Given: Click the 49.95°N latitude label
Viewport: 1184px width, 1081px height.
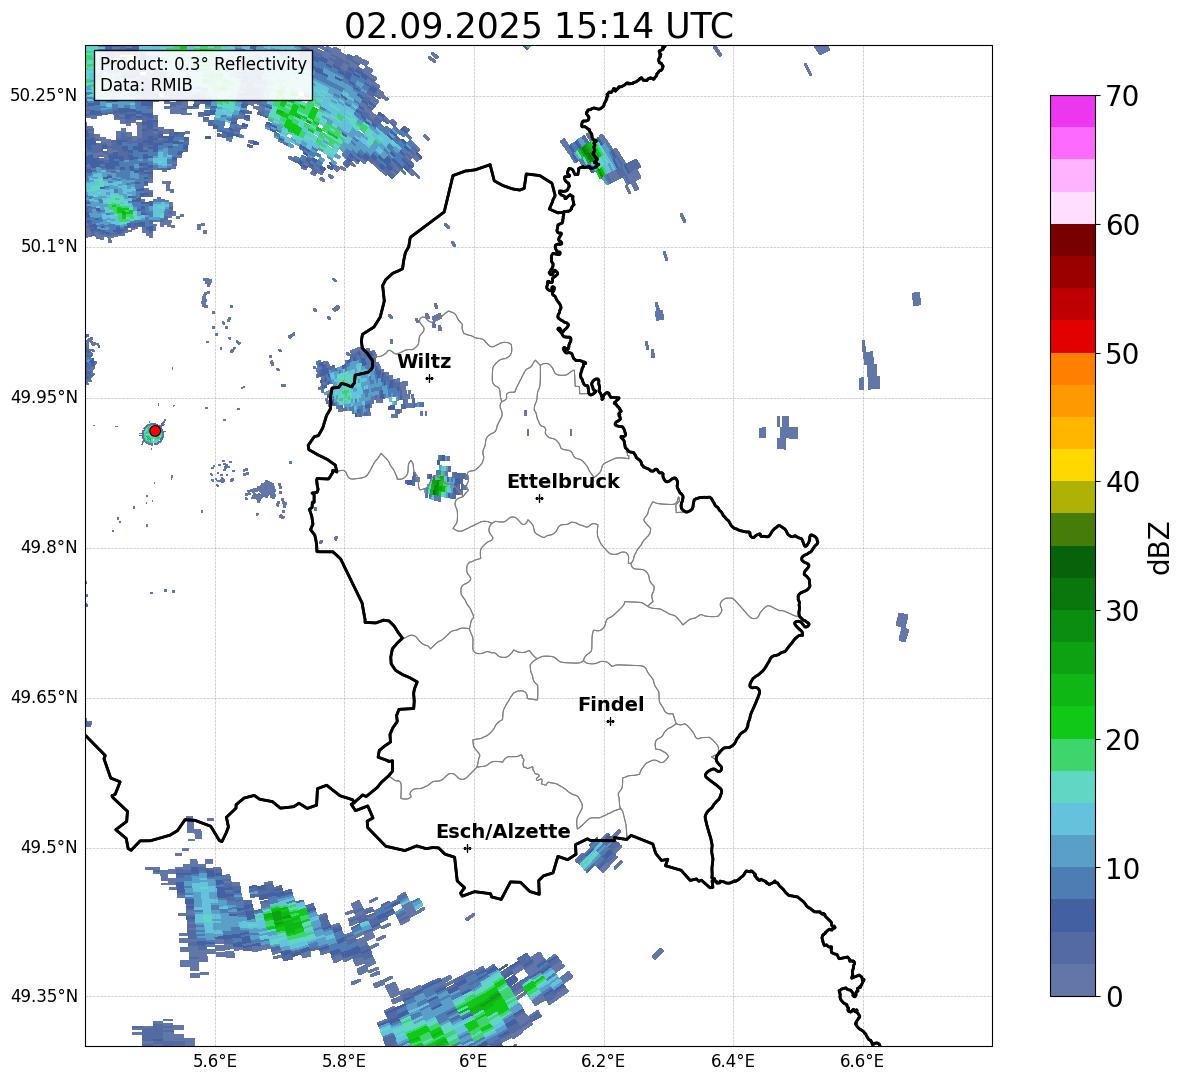Looking at the screenshot, I should [44, 397].
